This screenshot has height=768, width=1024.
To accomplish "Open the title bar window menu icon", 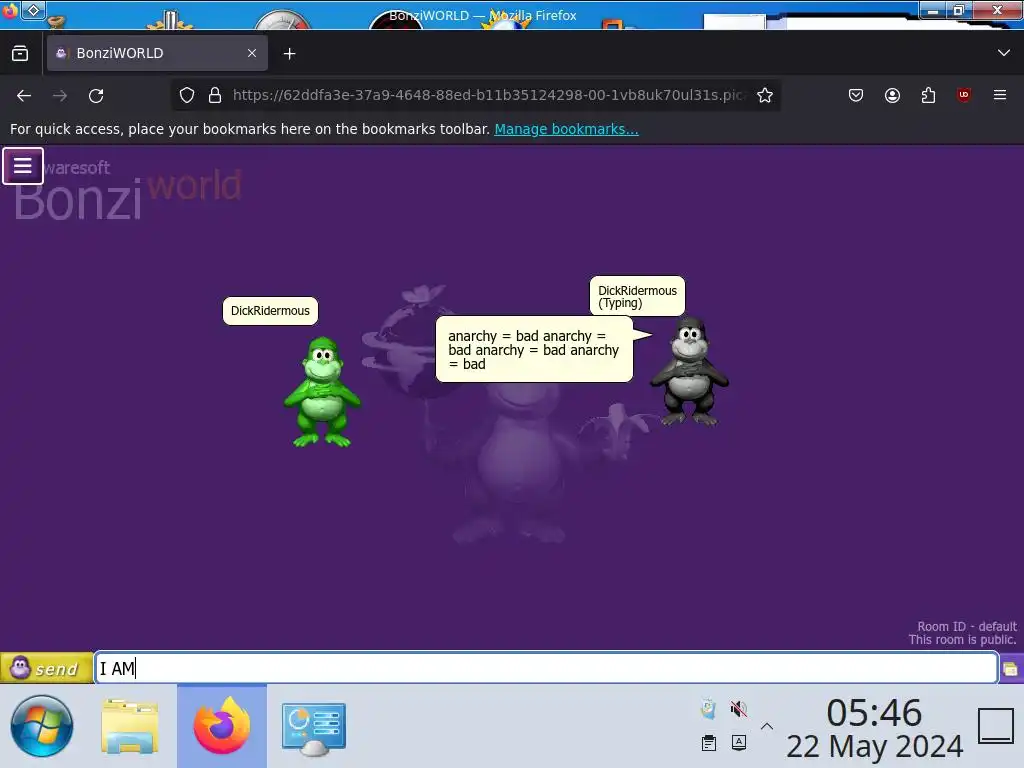I will click(10, 10).
